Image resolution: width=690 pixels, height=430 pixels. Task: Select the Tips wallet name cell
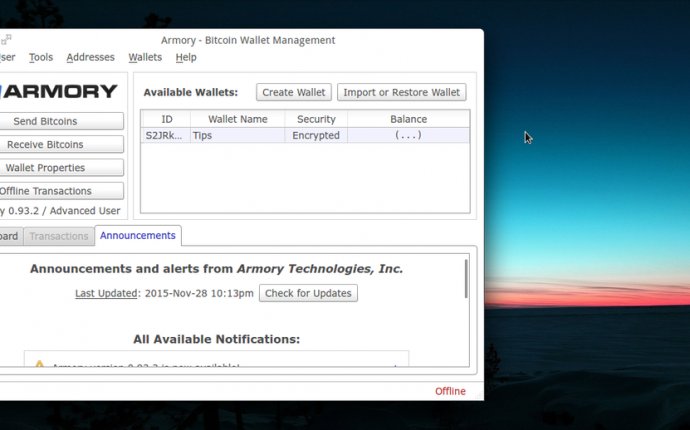(238, 135)
